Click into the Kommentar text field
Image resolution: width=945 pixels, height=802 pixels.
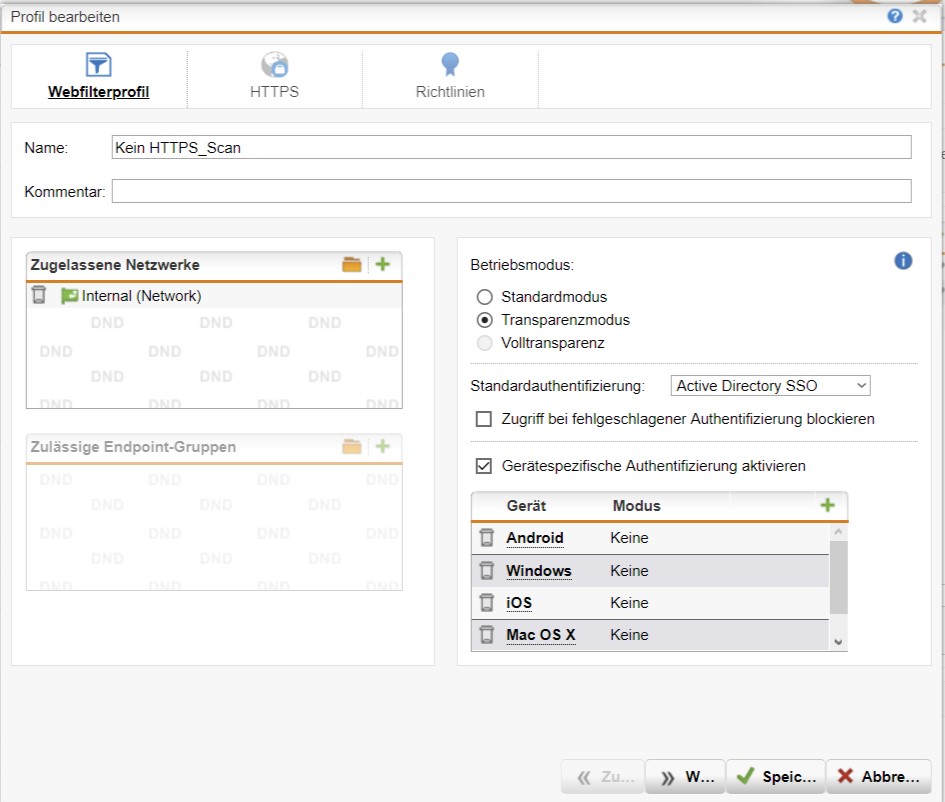click(511, 191)
